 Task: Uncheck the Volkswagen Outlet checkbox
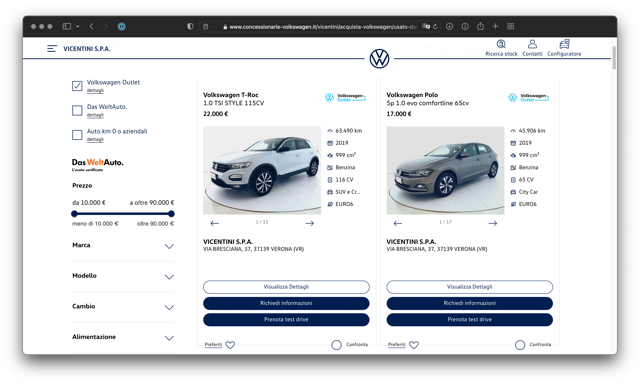[x=77, y=86]
